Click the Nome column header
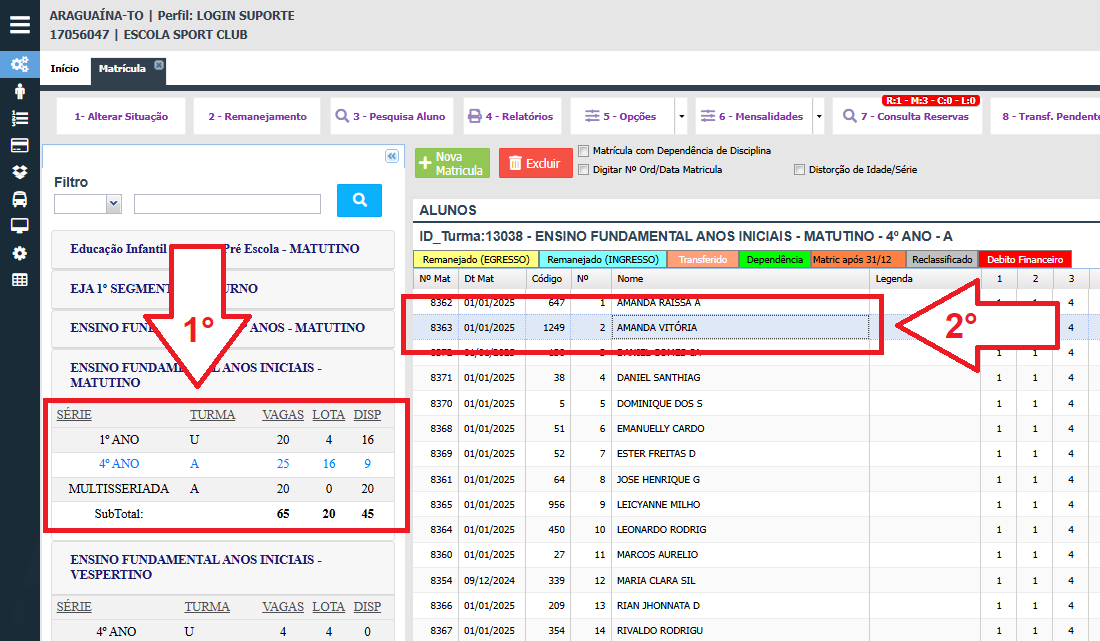The image size is (1100, 641). (x=741, y=279)
